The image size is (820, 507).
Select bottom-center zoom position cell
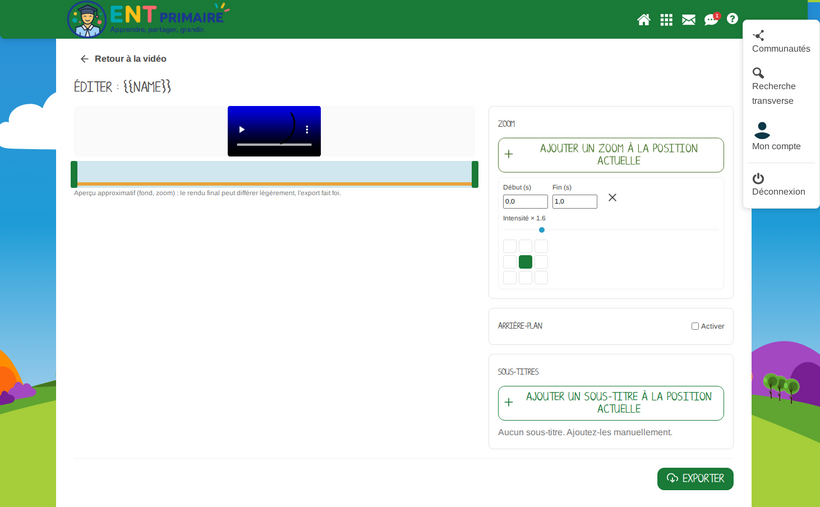(526, 277)
